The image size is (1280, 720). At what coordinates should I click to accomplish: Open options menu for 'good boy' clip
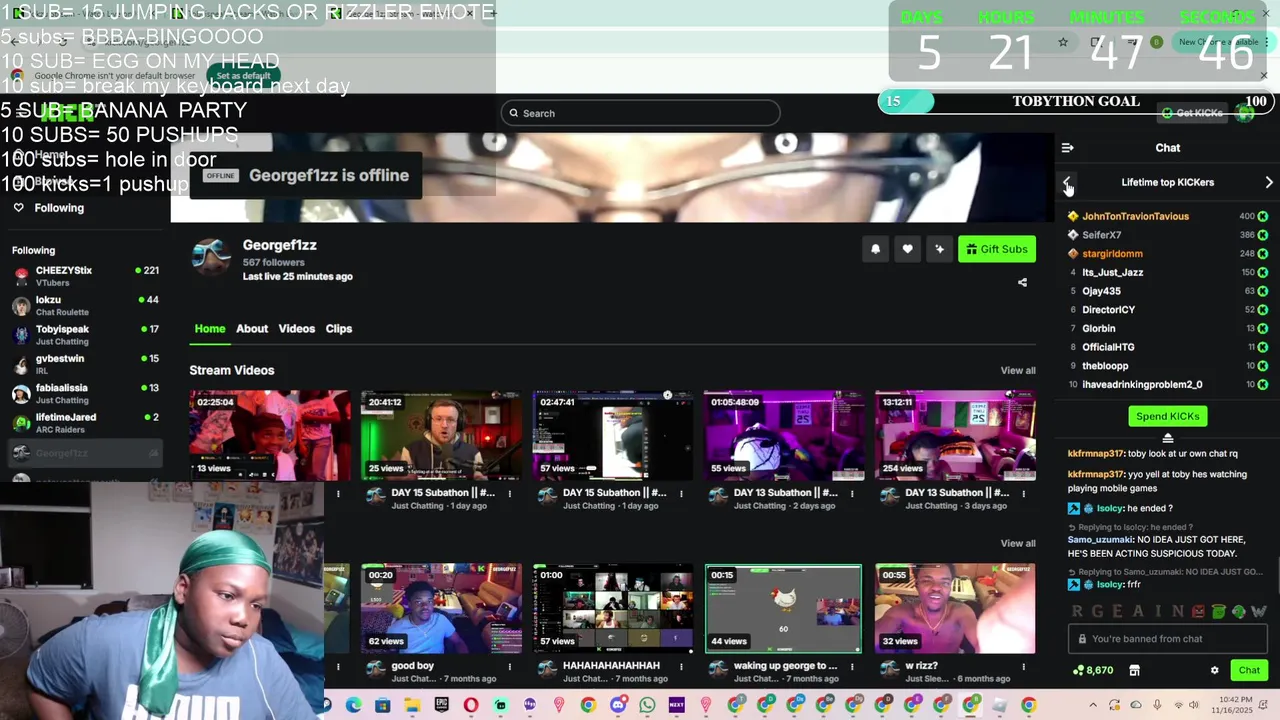coord(510,666)
